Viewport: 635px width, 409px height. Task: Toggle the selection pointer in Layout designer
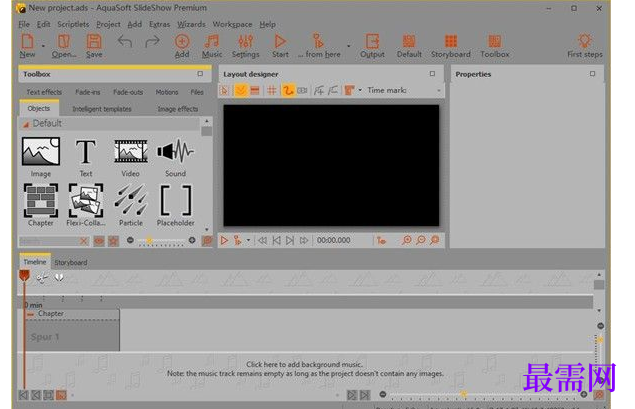click(225, 90)
